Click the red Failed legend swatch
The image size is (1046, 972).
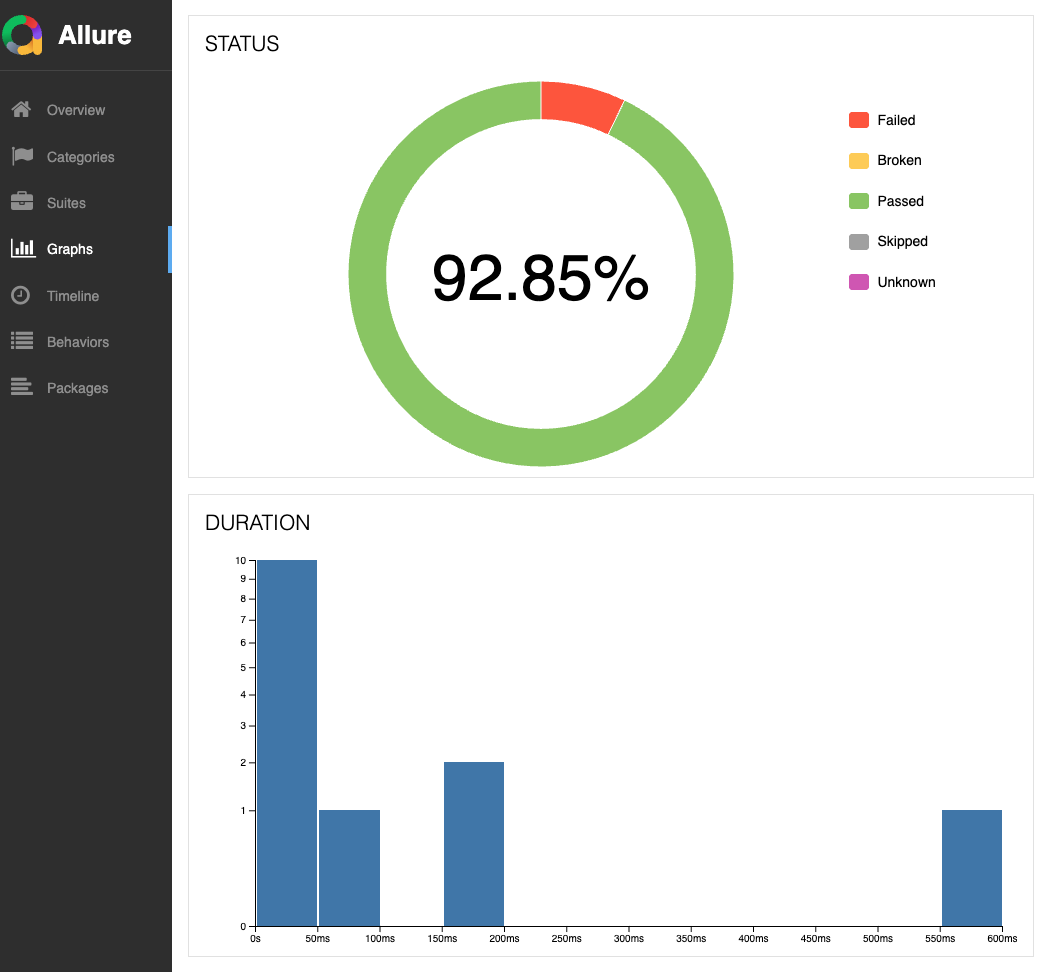[858, 120]
